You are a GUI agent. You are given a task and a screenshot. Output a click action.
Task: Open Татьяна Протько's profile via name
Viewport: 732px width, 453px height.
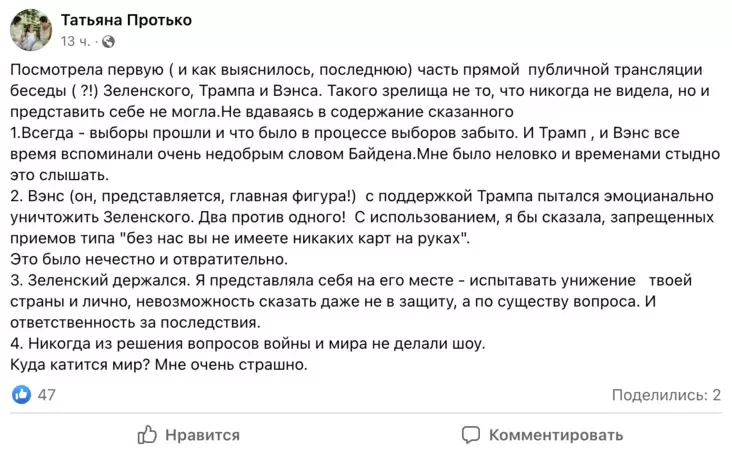click(x=126, y=20)
